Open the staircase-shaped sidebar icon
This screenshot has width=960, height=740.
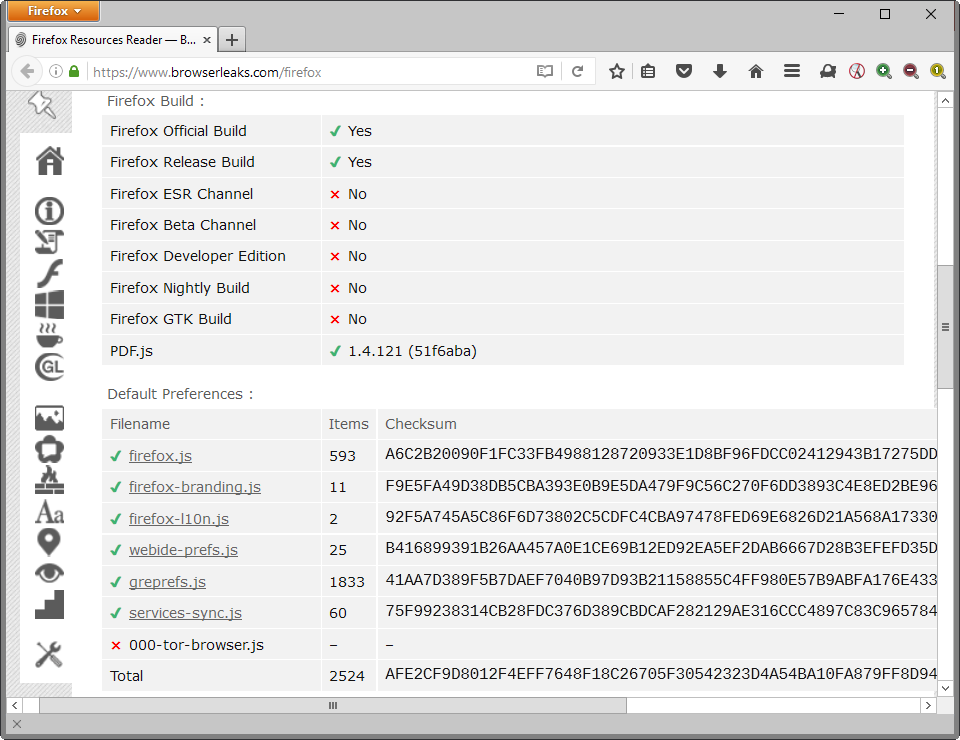point(49,605)
